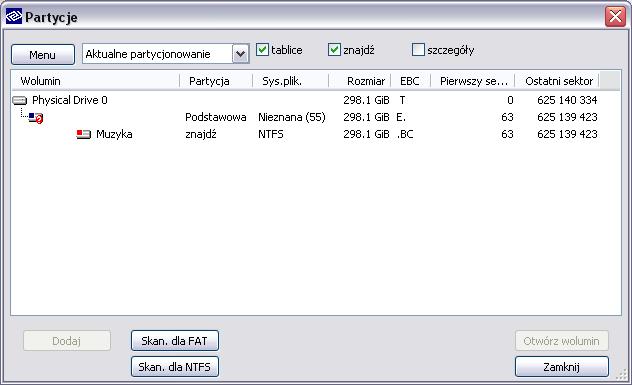Open the Aktualne partycjonowanie dropdown arrow
This screenshot has height=385, width=632.
[241, 54]
